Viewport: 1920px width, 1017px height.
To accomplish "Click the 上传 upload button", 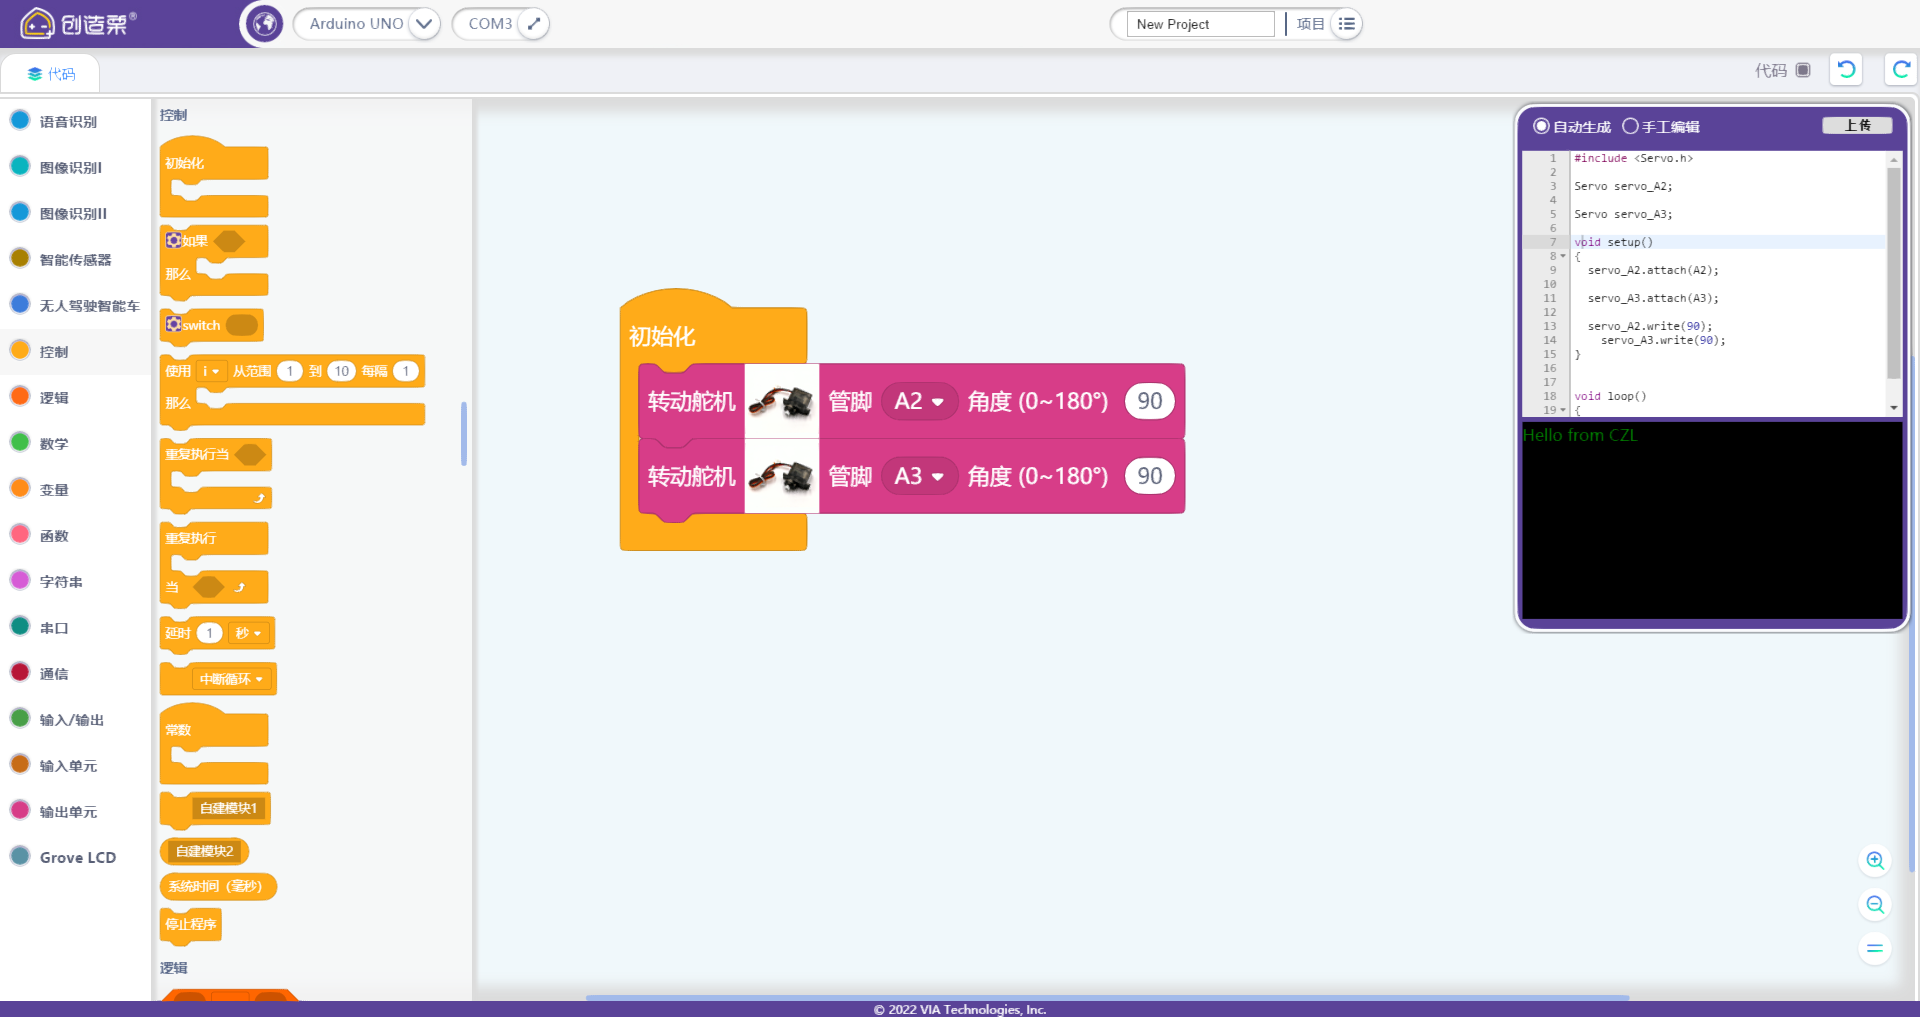I will click(x=1856, y=126).
